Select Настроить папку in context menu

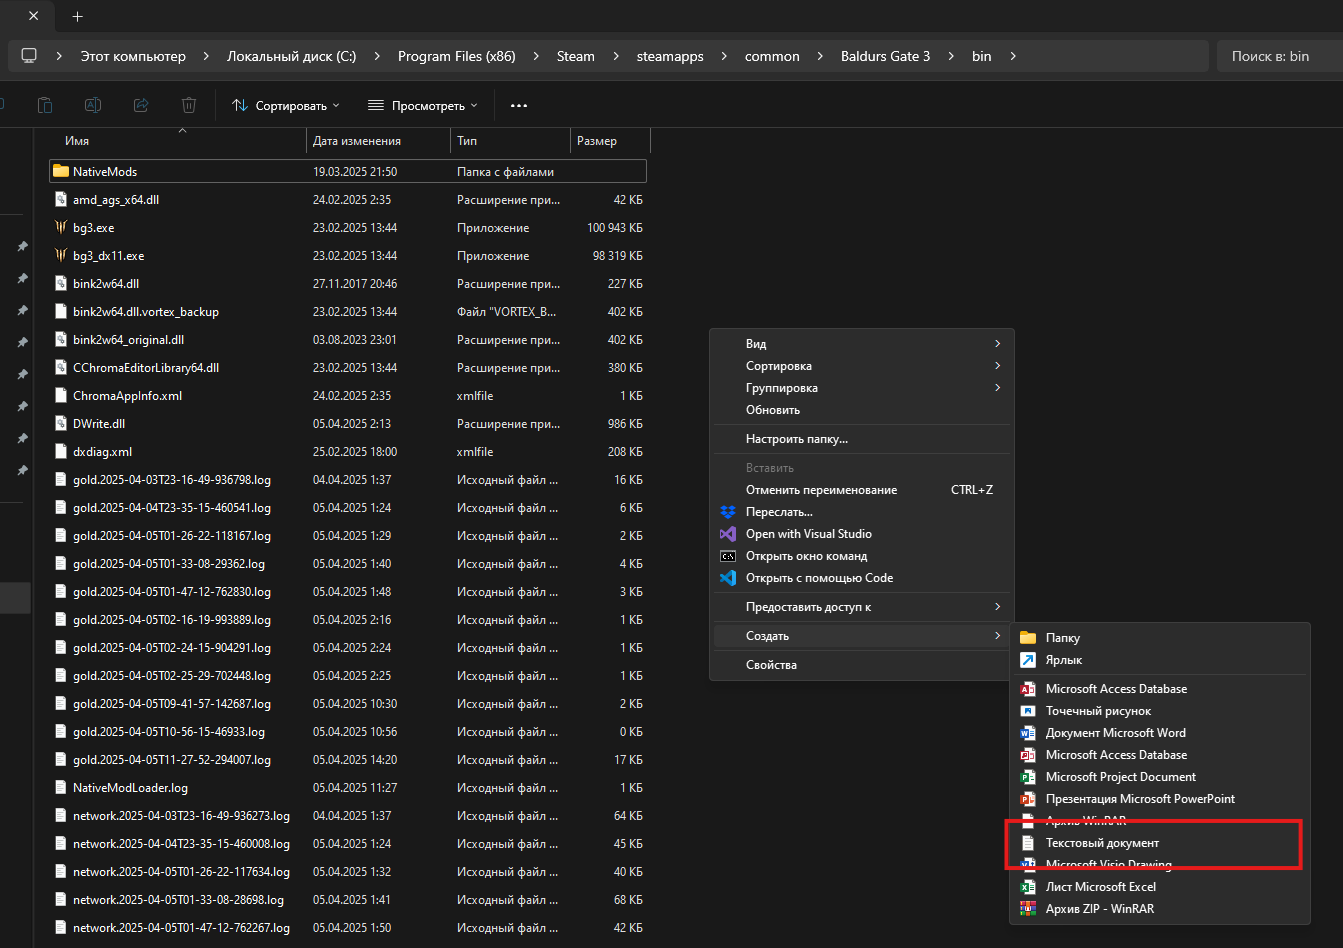click(862, 439)
